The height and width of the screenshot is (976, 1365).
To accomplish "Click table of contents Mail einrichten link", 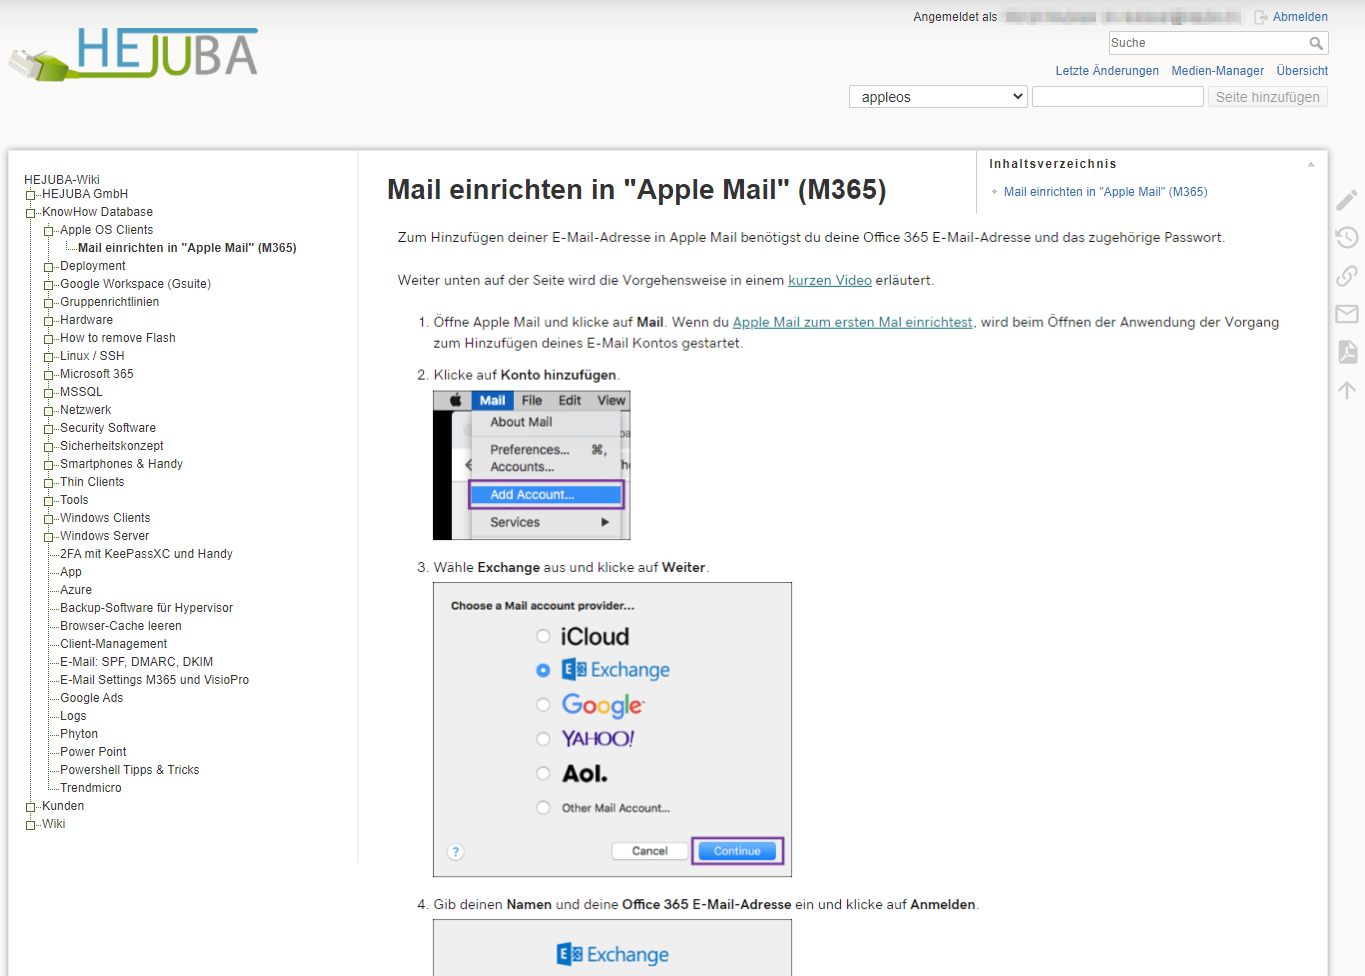I will pos(1105,192).
